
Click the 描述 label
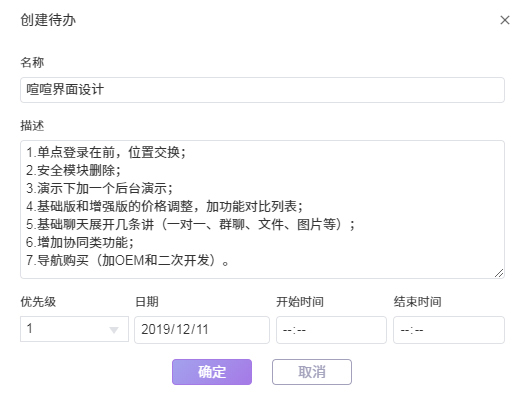(x=32, y=126)
